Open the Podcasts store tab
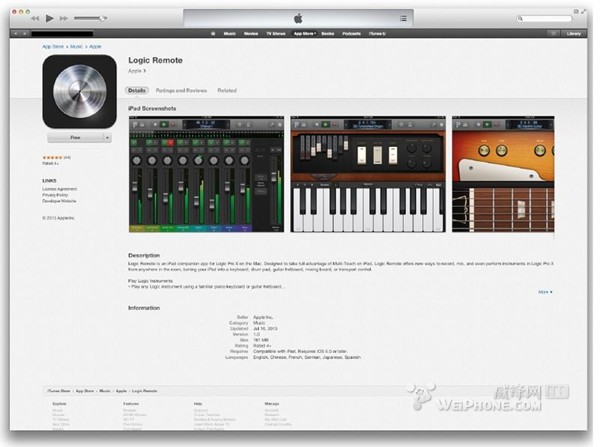The height and width of the screenshot is (447, 600). tap(351, 34)
